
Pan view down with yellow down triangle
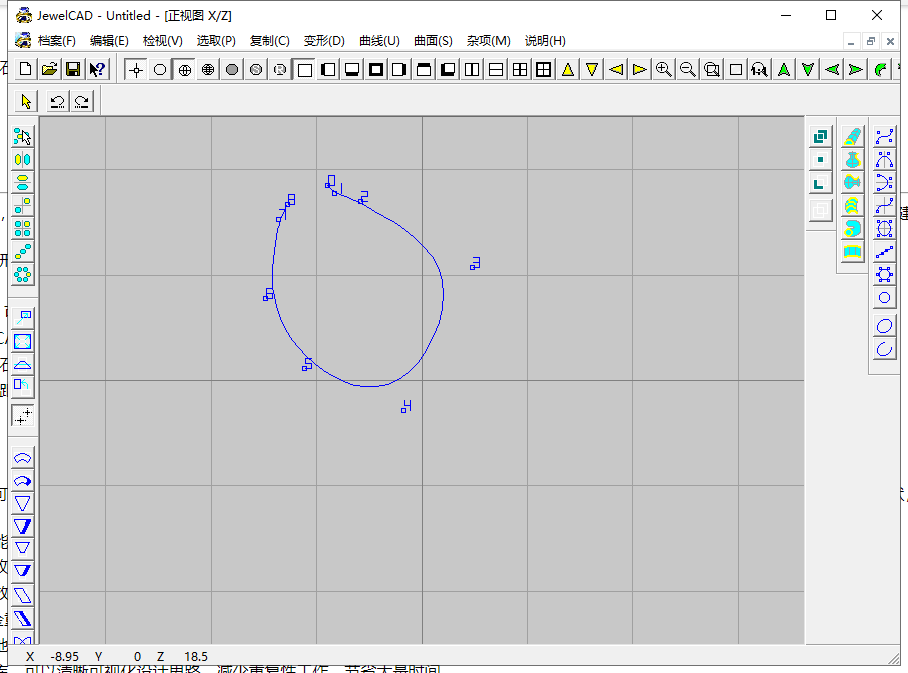click(592, 70)
